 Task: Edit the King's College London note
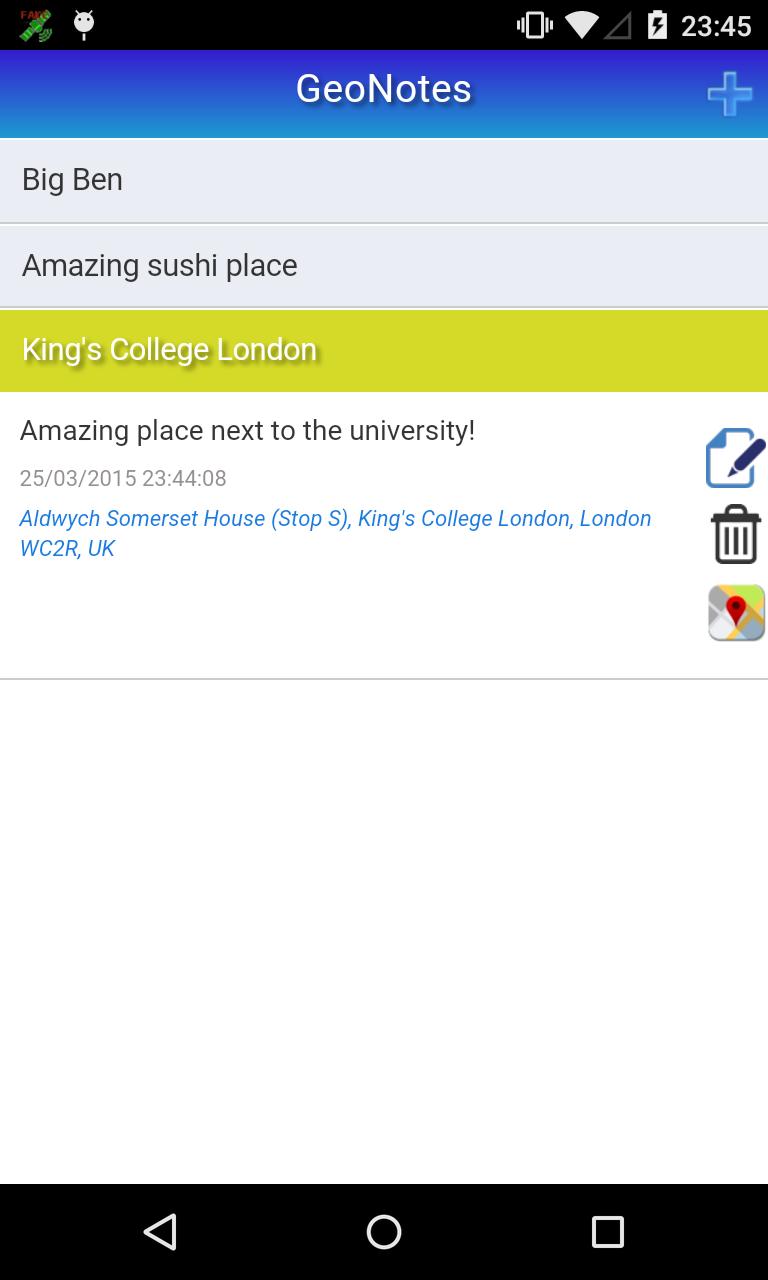click(735, 458)
